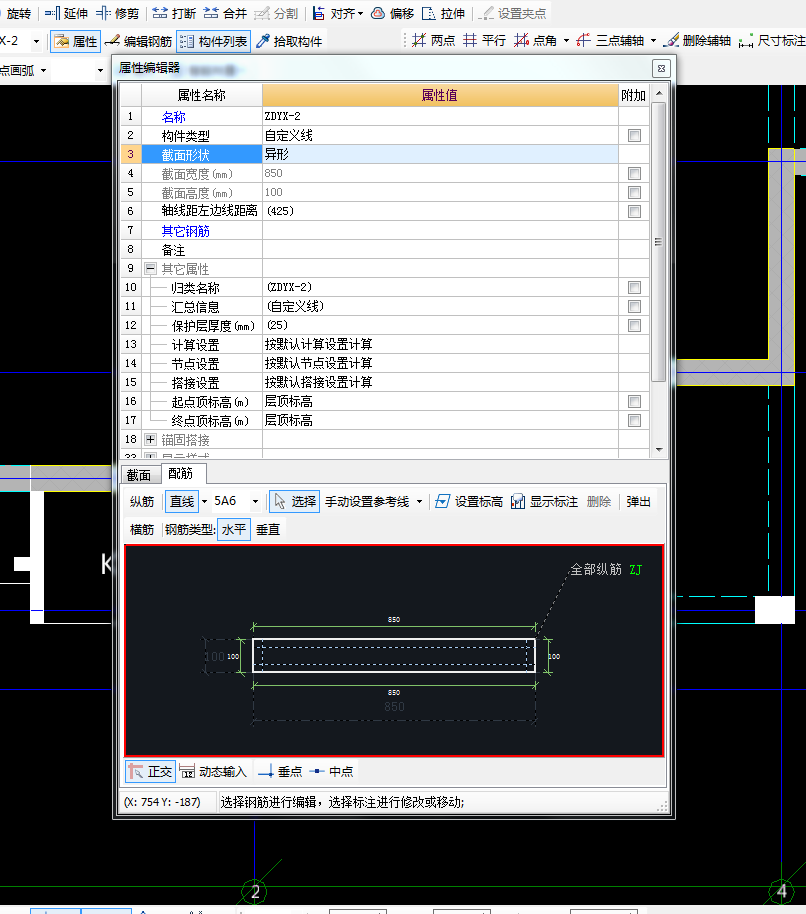Screen dimensions: 806x914
Task: Check 附加 box for 汇总信息 row
Action: click(x=634, y=306)
